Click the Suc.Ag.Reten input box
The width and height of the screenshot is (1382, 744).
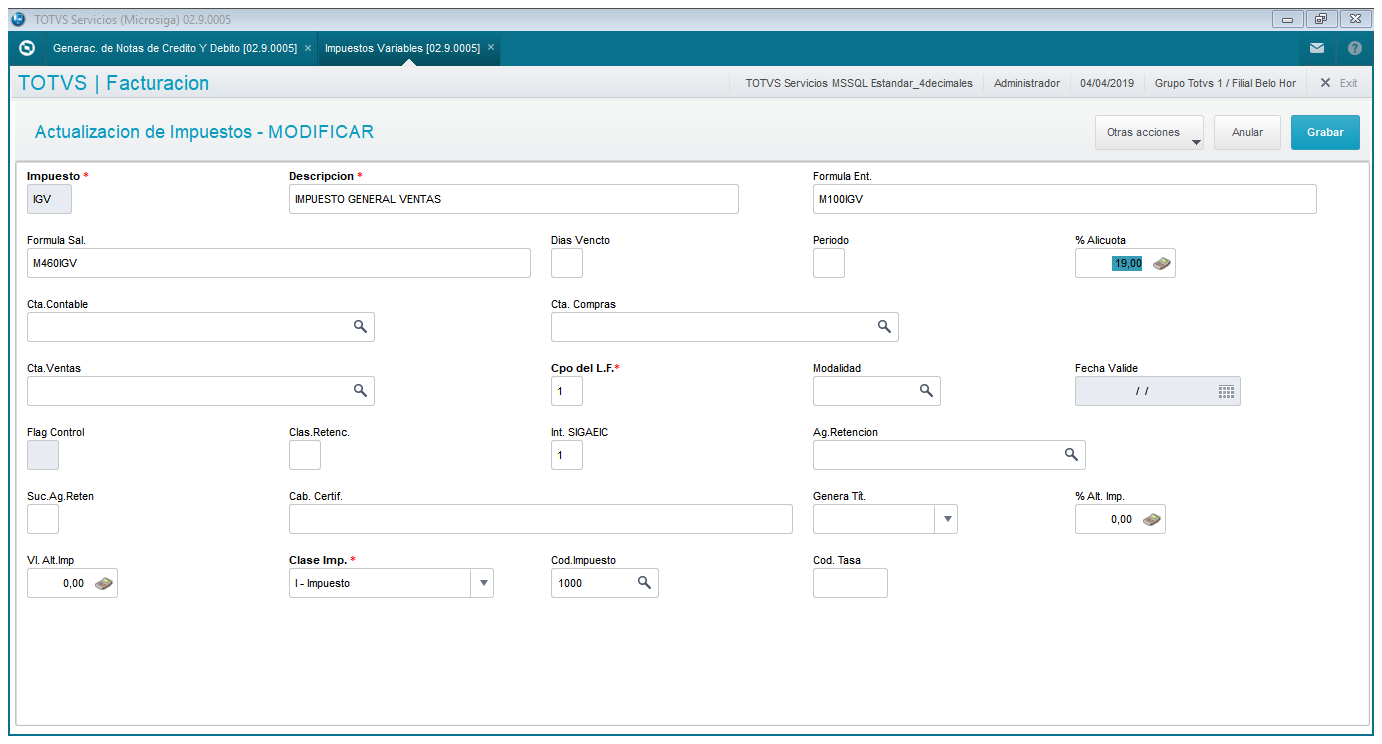(x=43, y=519)
